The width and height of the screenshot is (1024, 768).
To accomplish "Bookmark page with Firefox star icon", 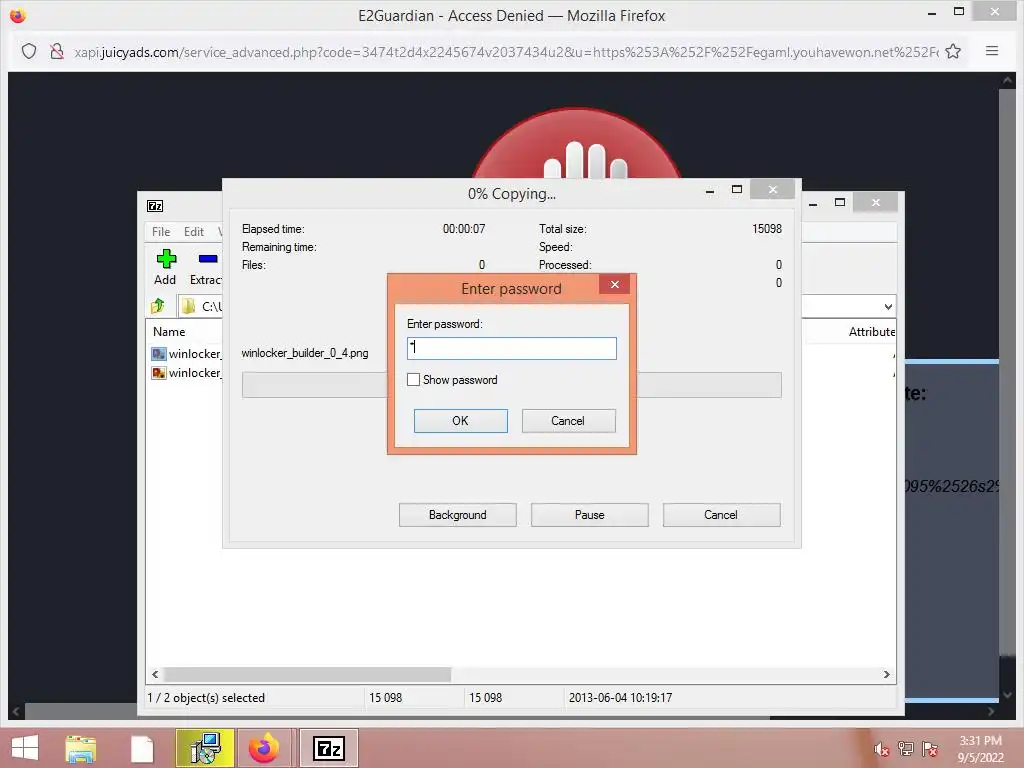I will point(953,51).
